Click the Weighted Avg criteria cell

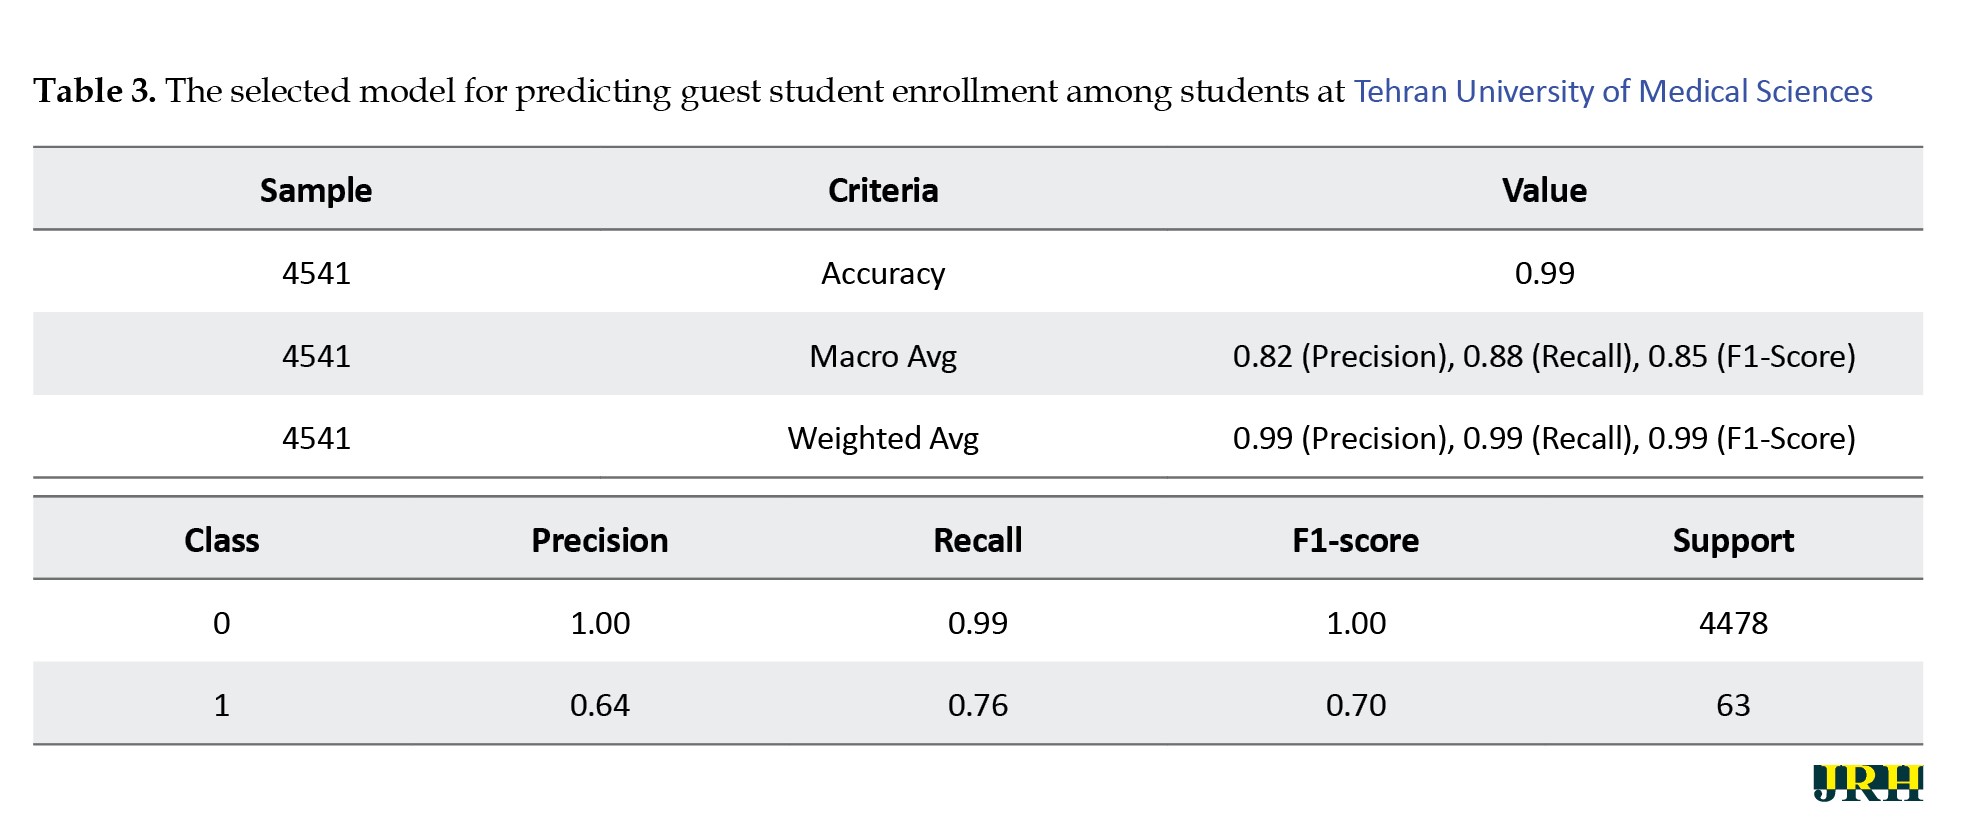[883, 438]
